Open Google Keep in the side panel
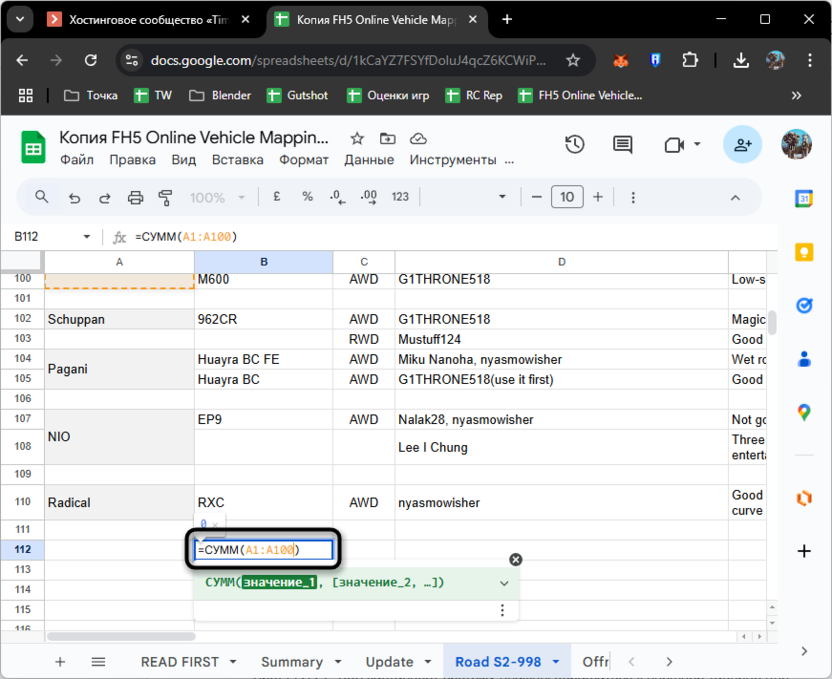 click(803, 252)
